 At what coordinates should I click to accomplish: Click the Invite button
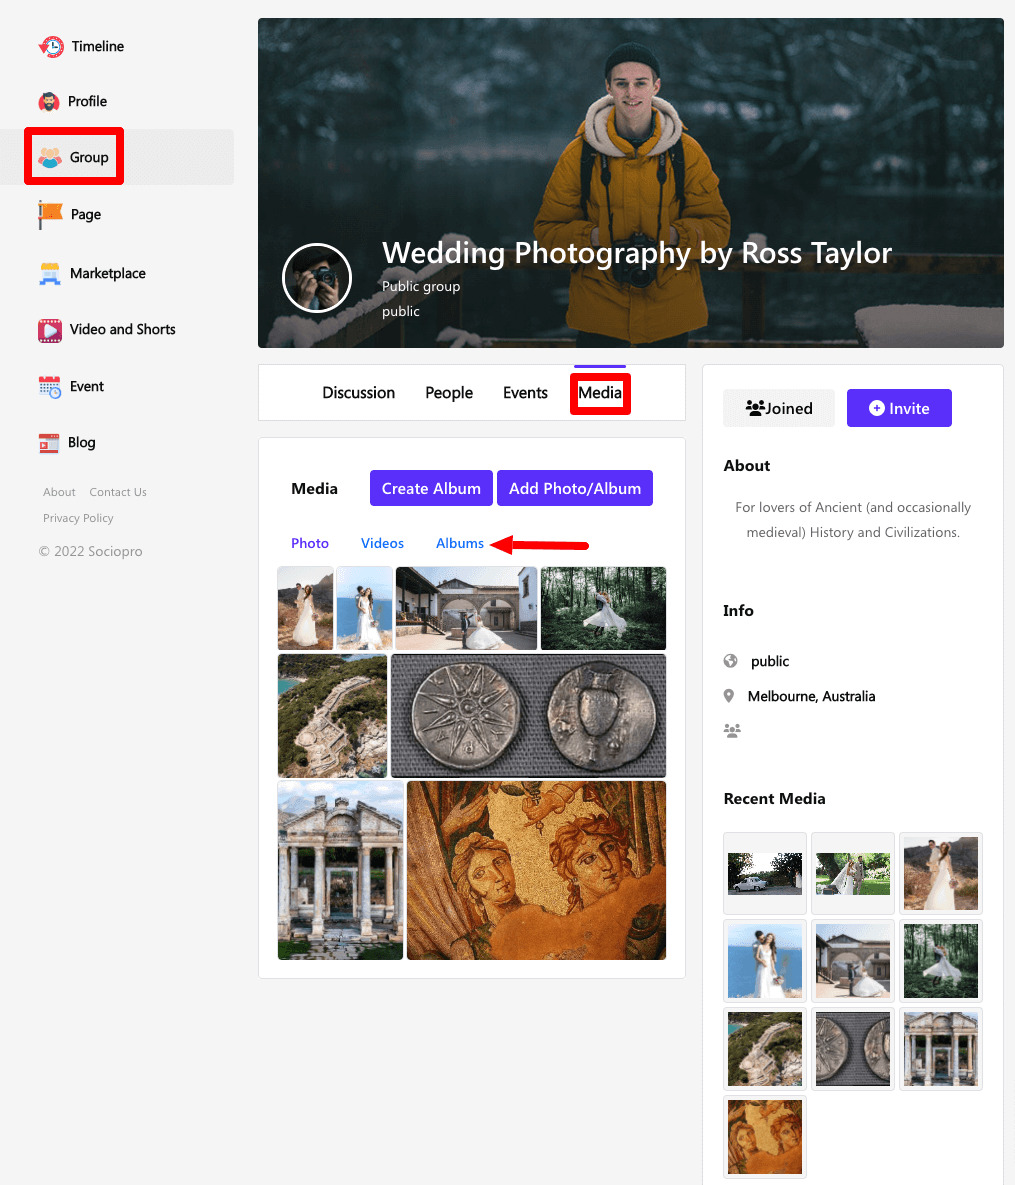(899, 408)
